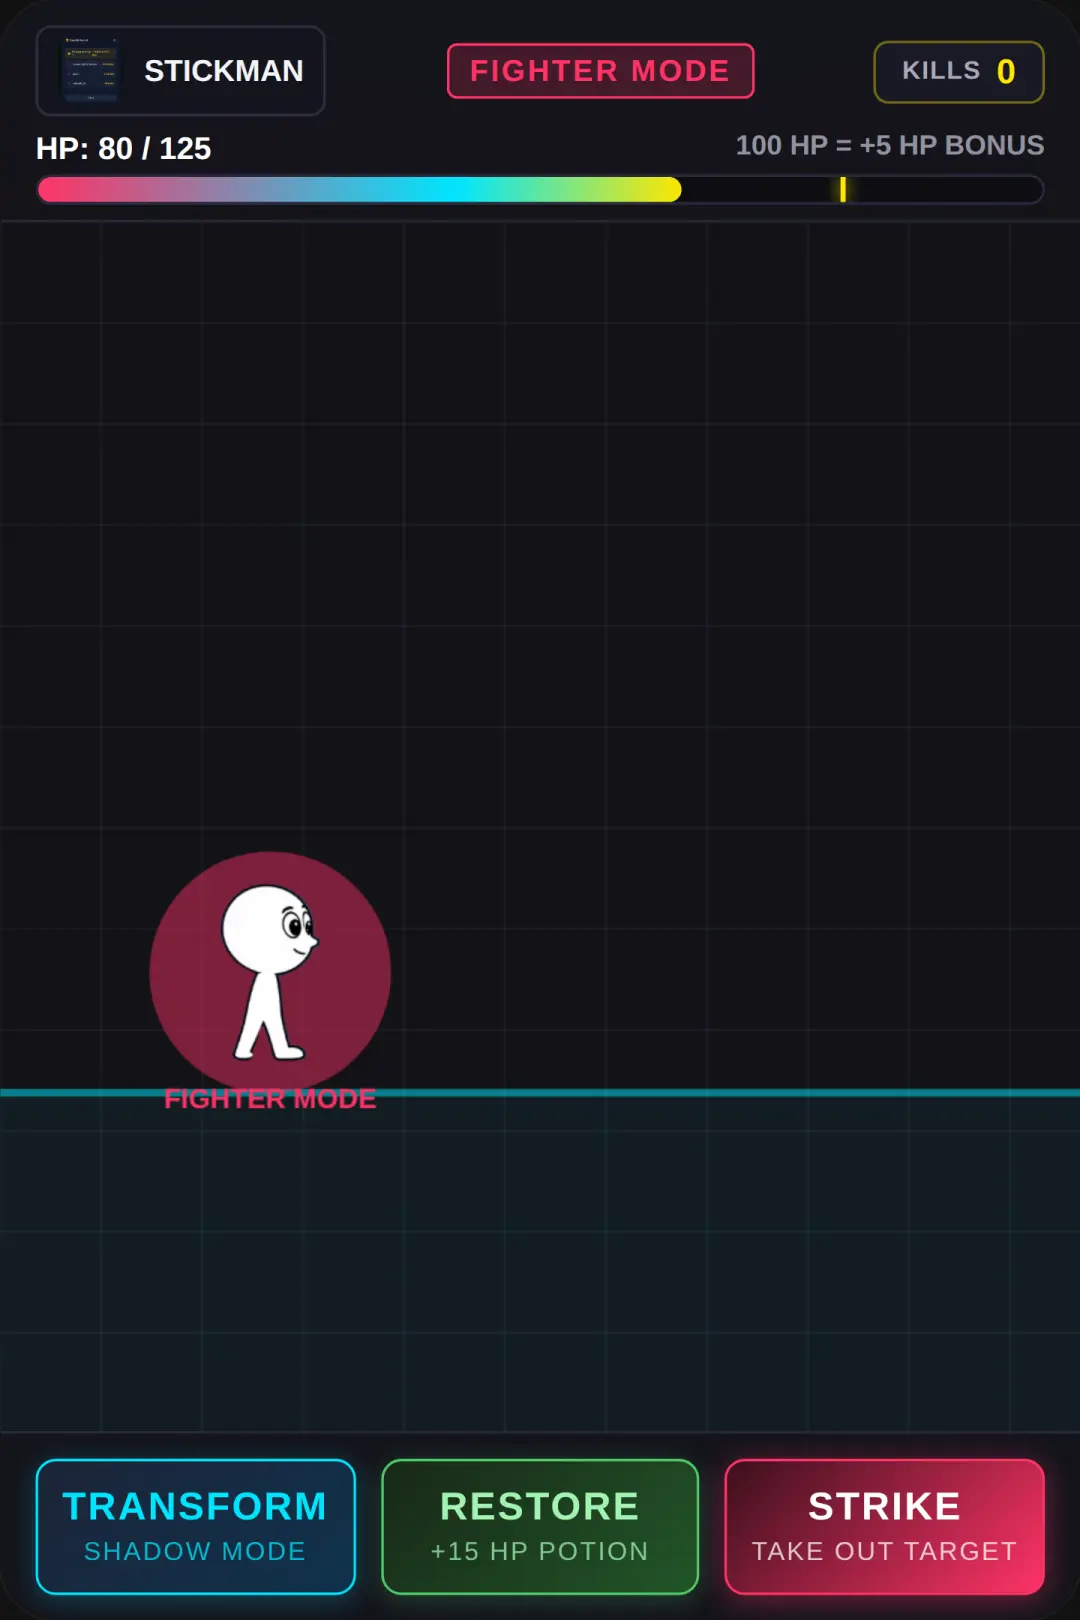The width and height of the screenshot is (1080, 1620).
Task: Click the rainbow HP progress bar
Action: (540, 190)
